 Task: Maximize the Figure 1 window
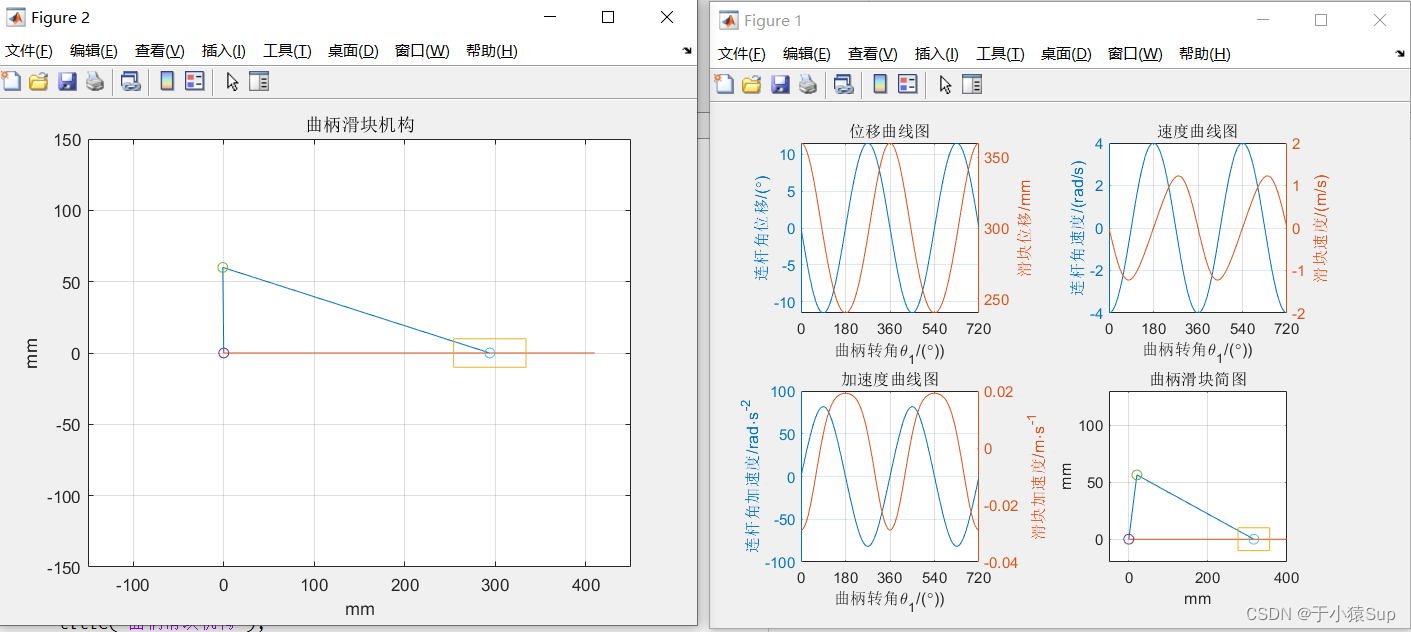1321,20
